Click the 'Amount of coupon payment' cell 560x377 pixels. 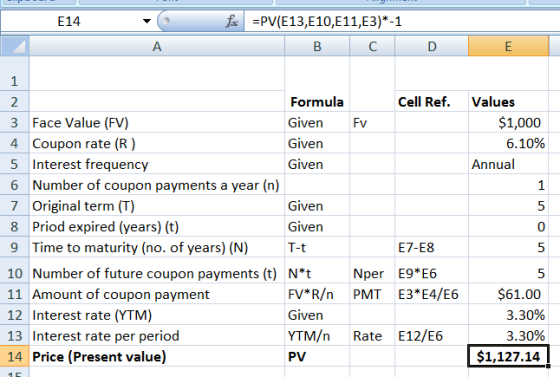157,294
